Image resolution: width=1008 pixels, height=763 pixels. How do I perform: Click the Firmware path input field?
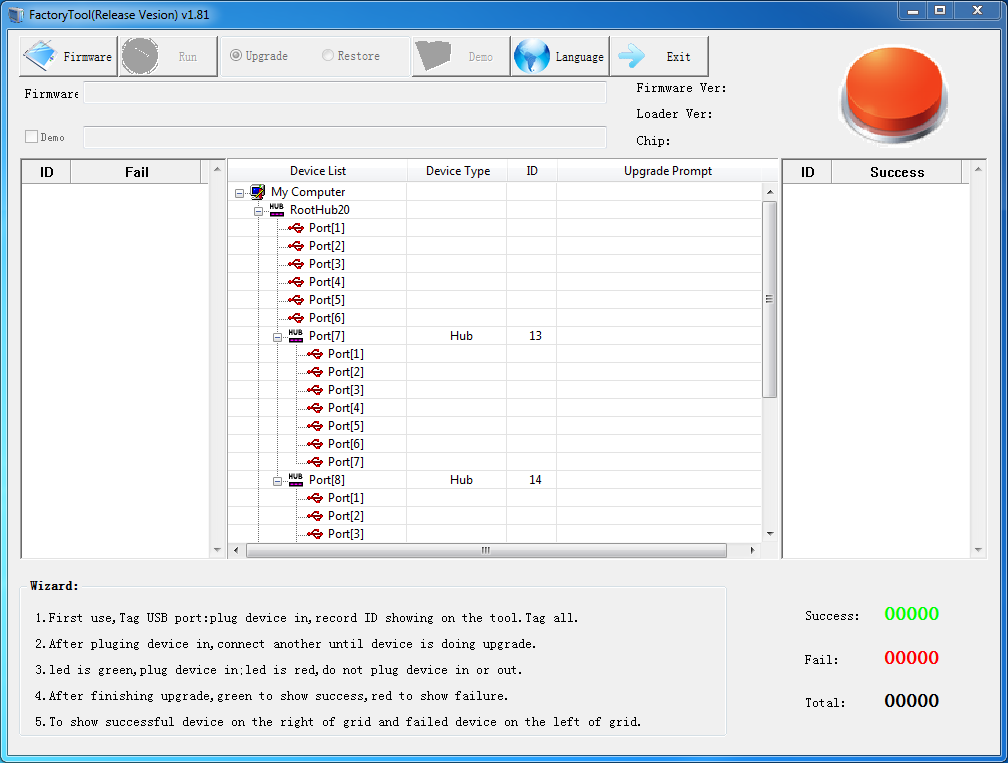tap(345, 93)
